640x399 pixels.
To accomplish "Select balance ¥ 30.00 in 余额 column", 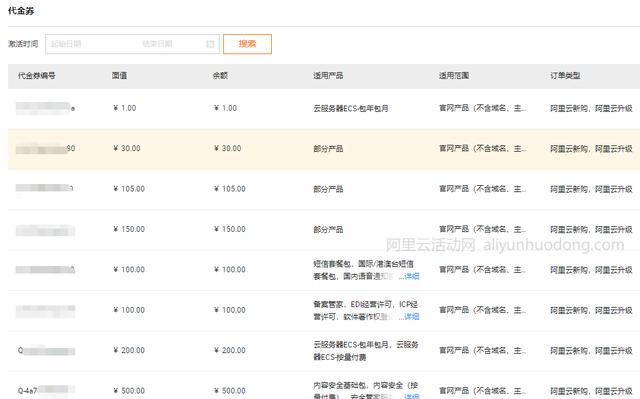I will [227, 149].
